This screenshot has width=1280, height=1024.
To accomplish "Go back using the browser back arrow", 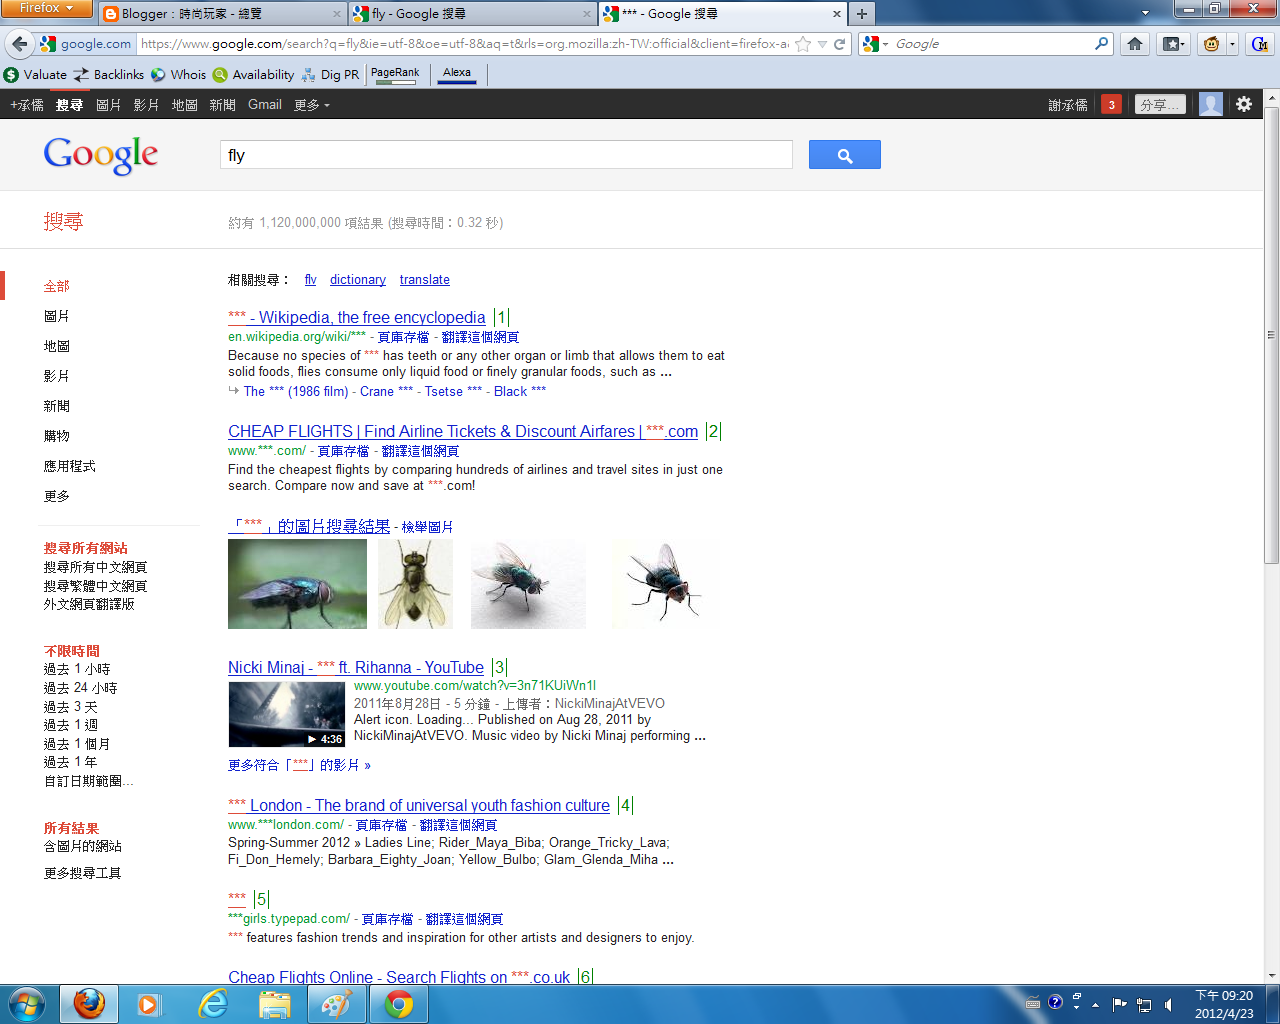I will tap(19, 44).
